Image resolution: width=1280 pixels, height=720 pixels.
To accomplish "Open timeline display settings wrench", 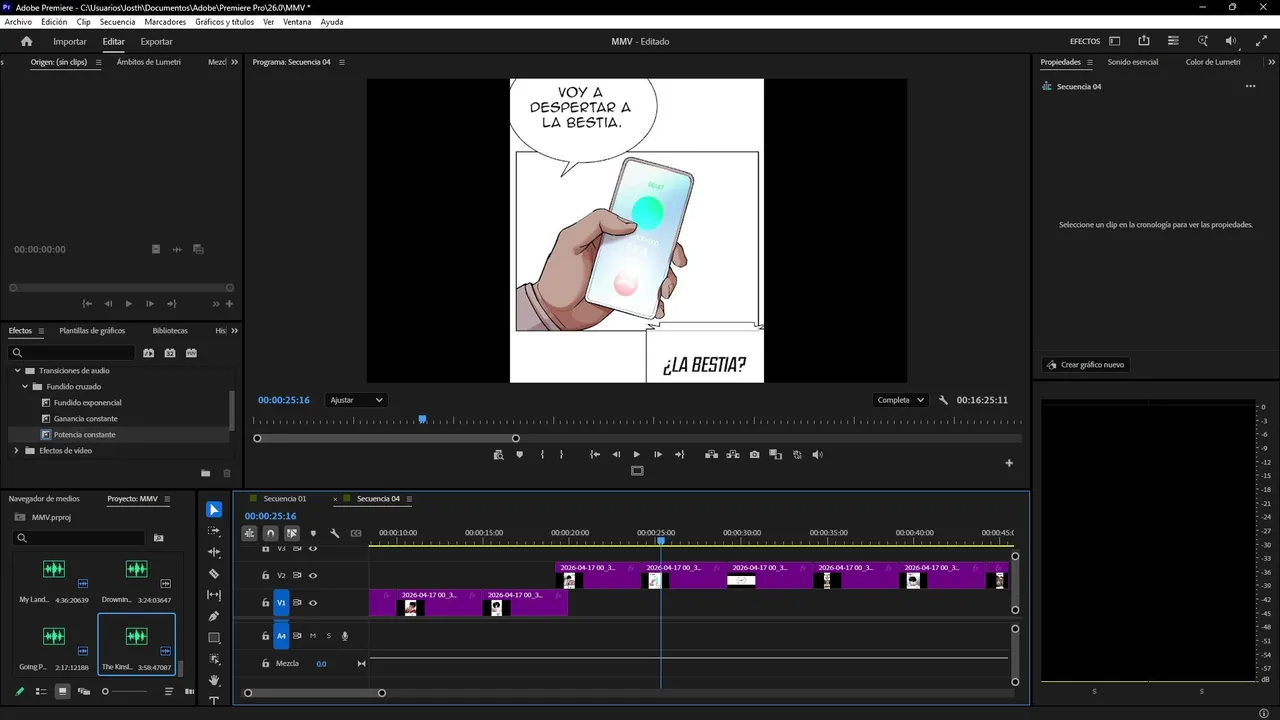I will coord(335,534).
